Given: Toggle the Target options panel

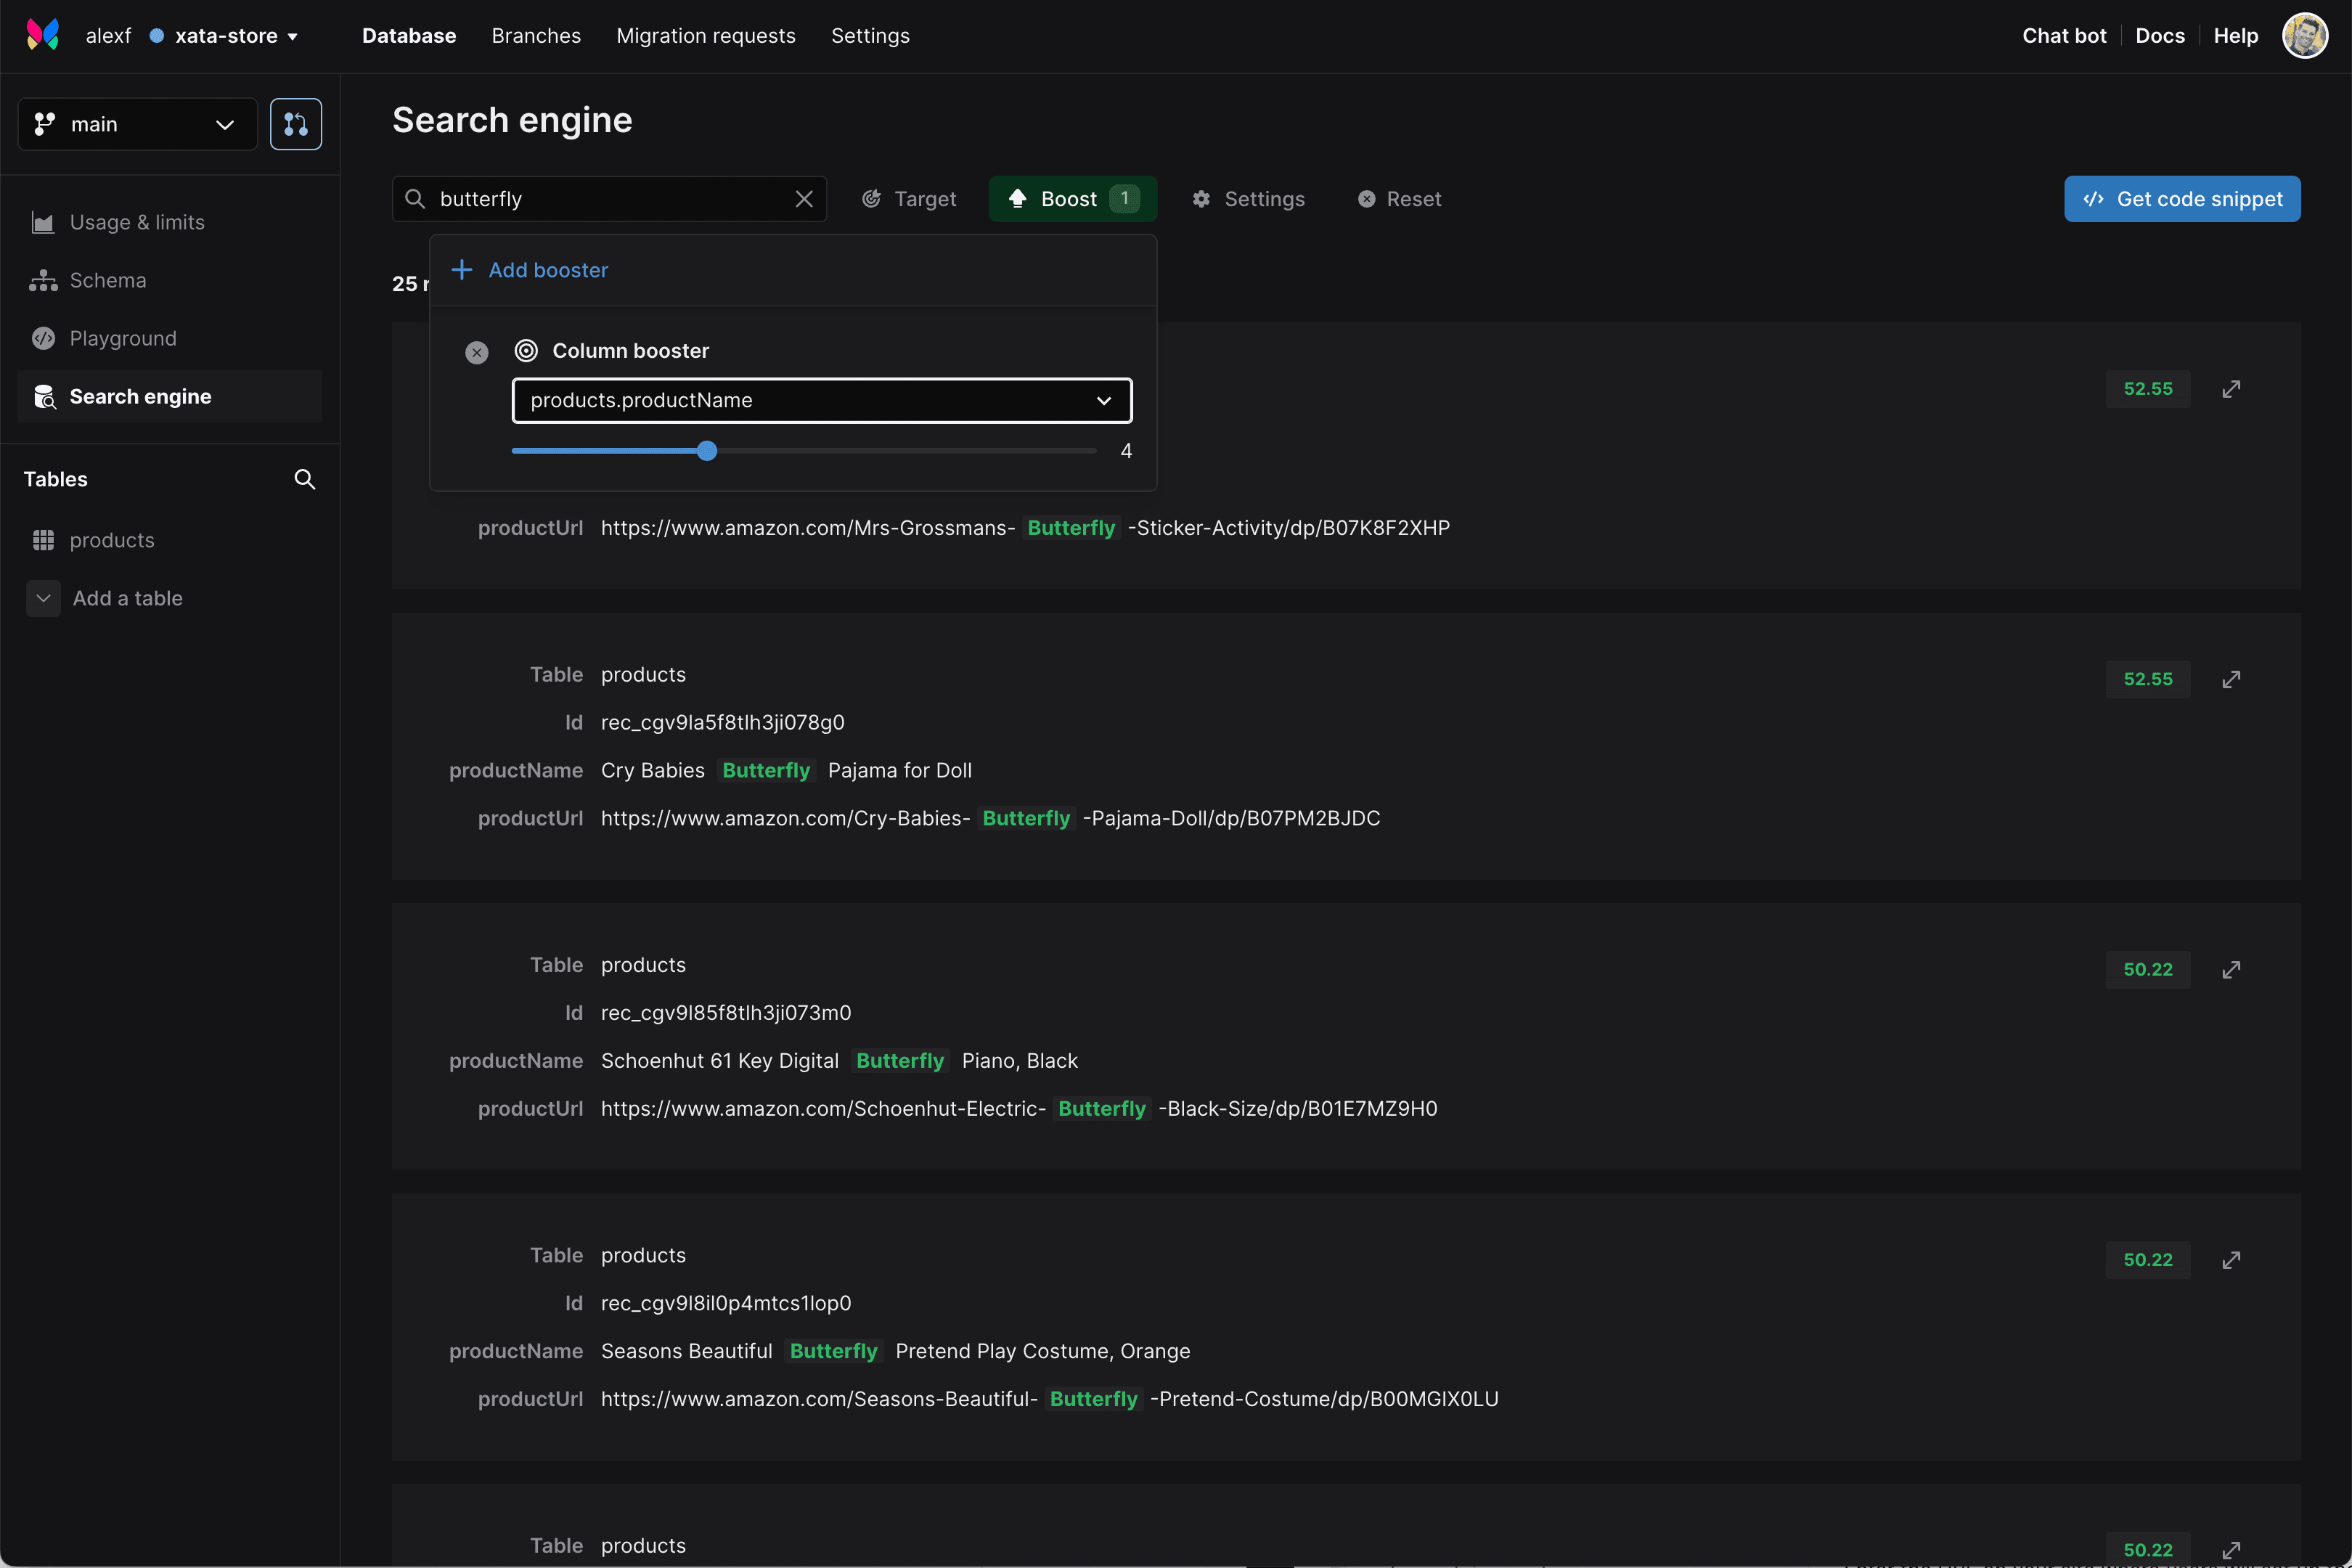Looking at the screenshot, I should [909, 199].
